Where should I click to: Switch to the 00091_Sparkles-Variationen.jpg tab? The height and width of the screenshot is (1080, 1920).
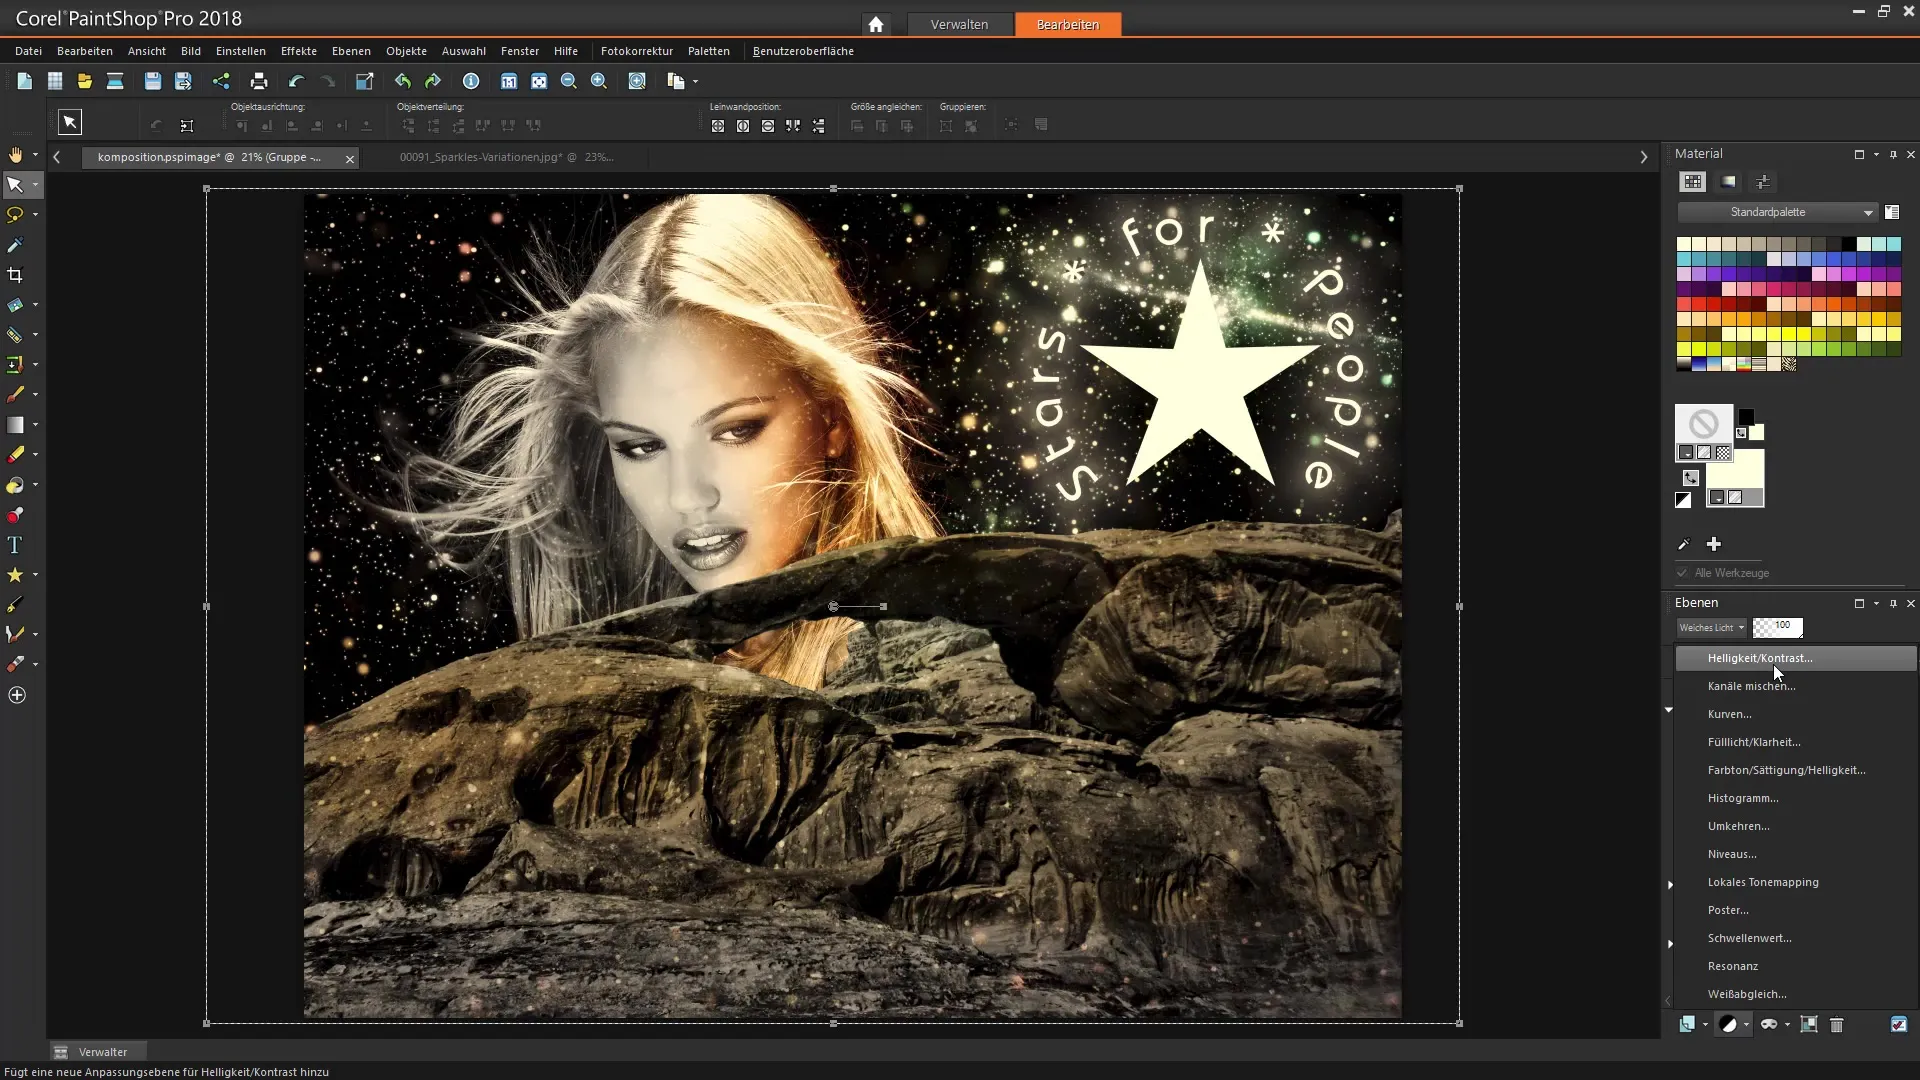point(506,157)
